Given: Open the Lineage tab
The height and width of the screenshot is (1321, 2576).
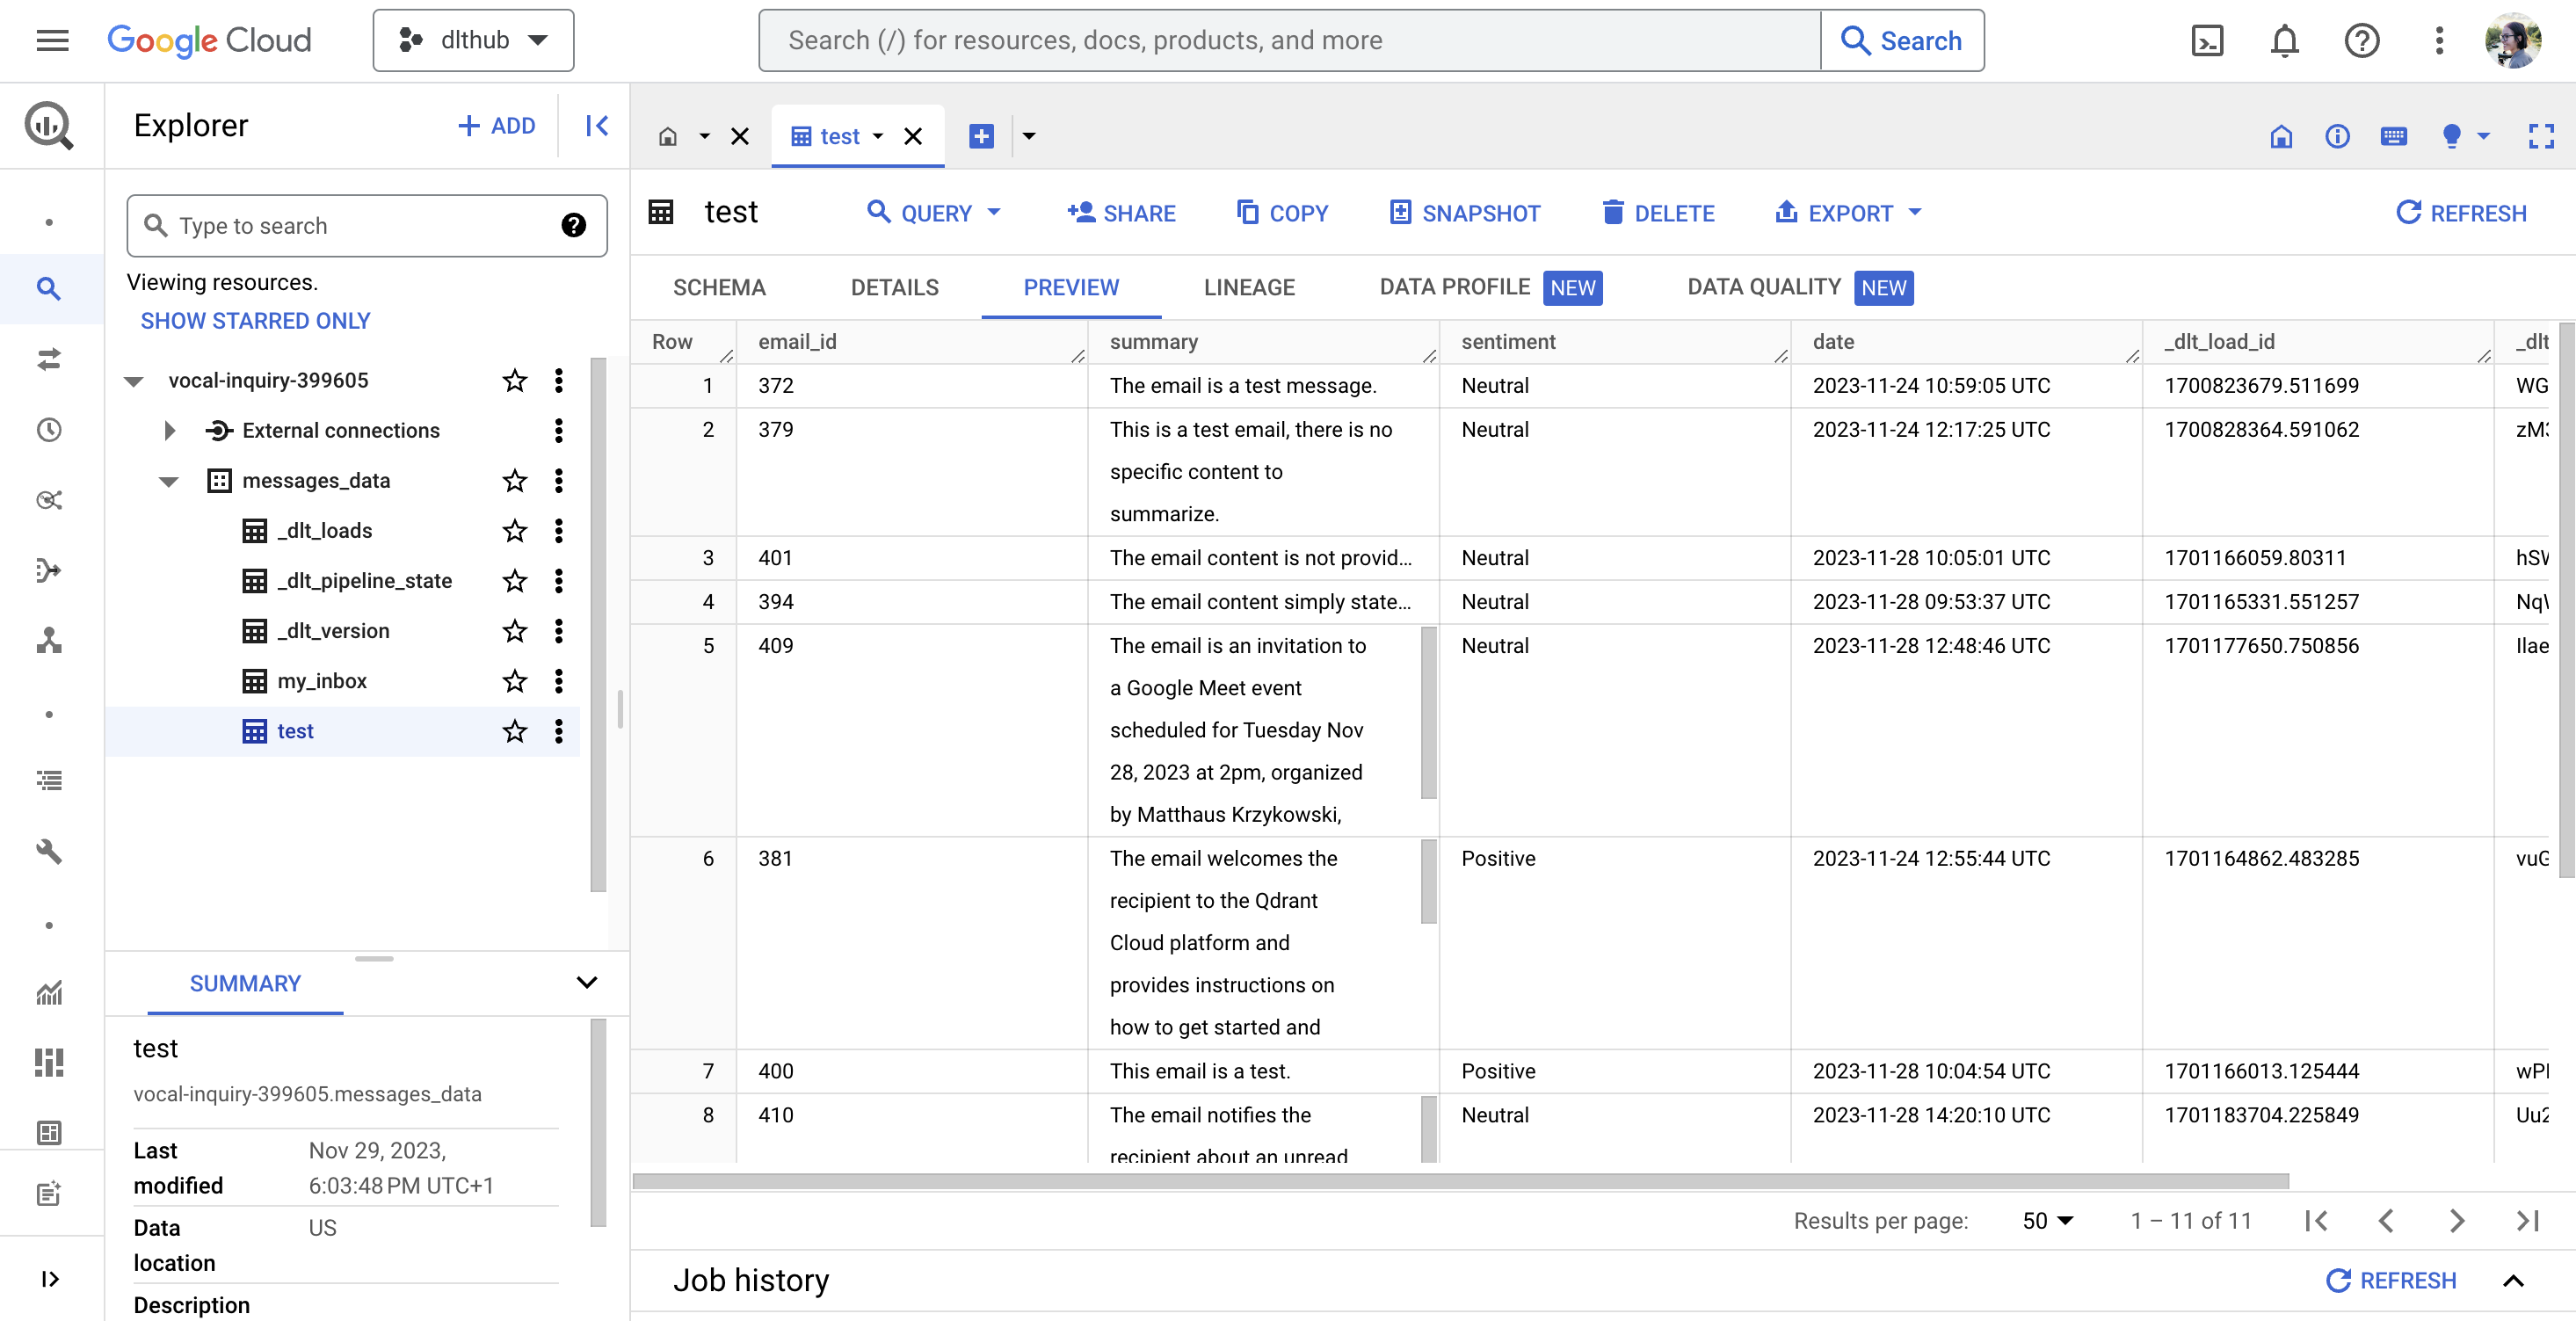Looking at the screenshot, I should 1249,287.
